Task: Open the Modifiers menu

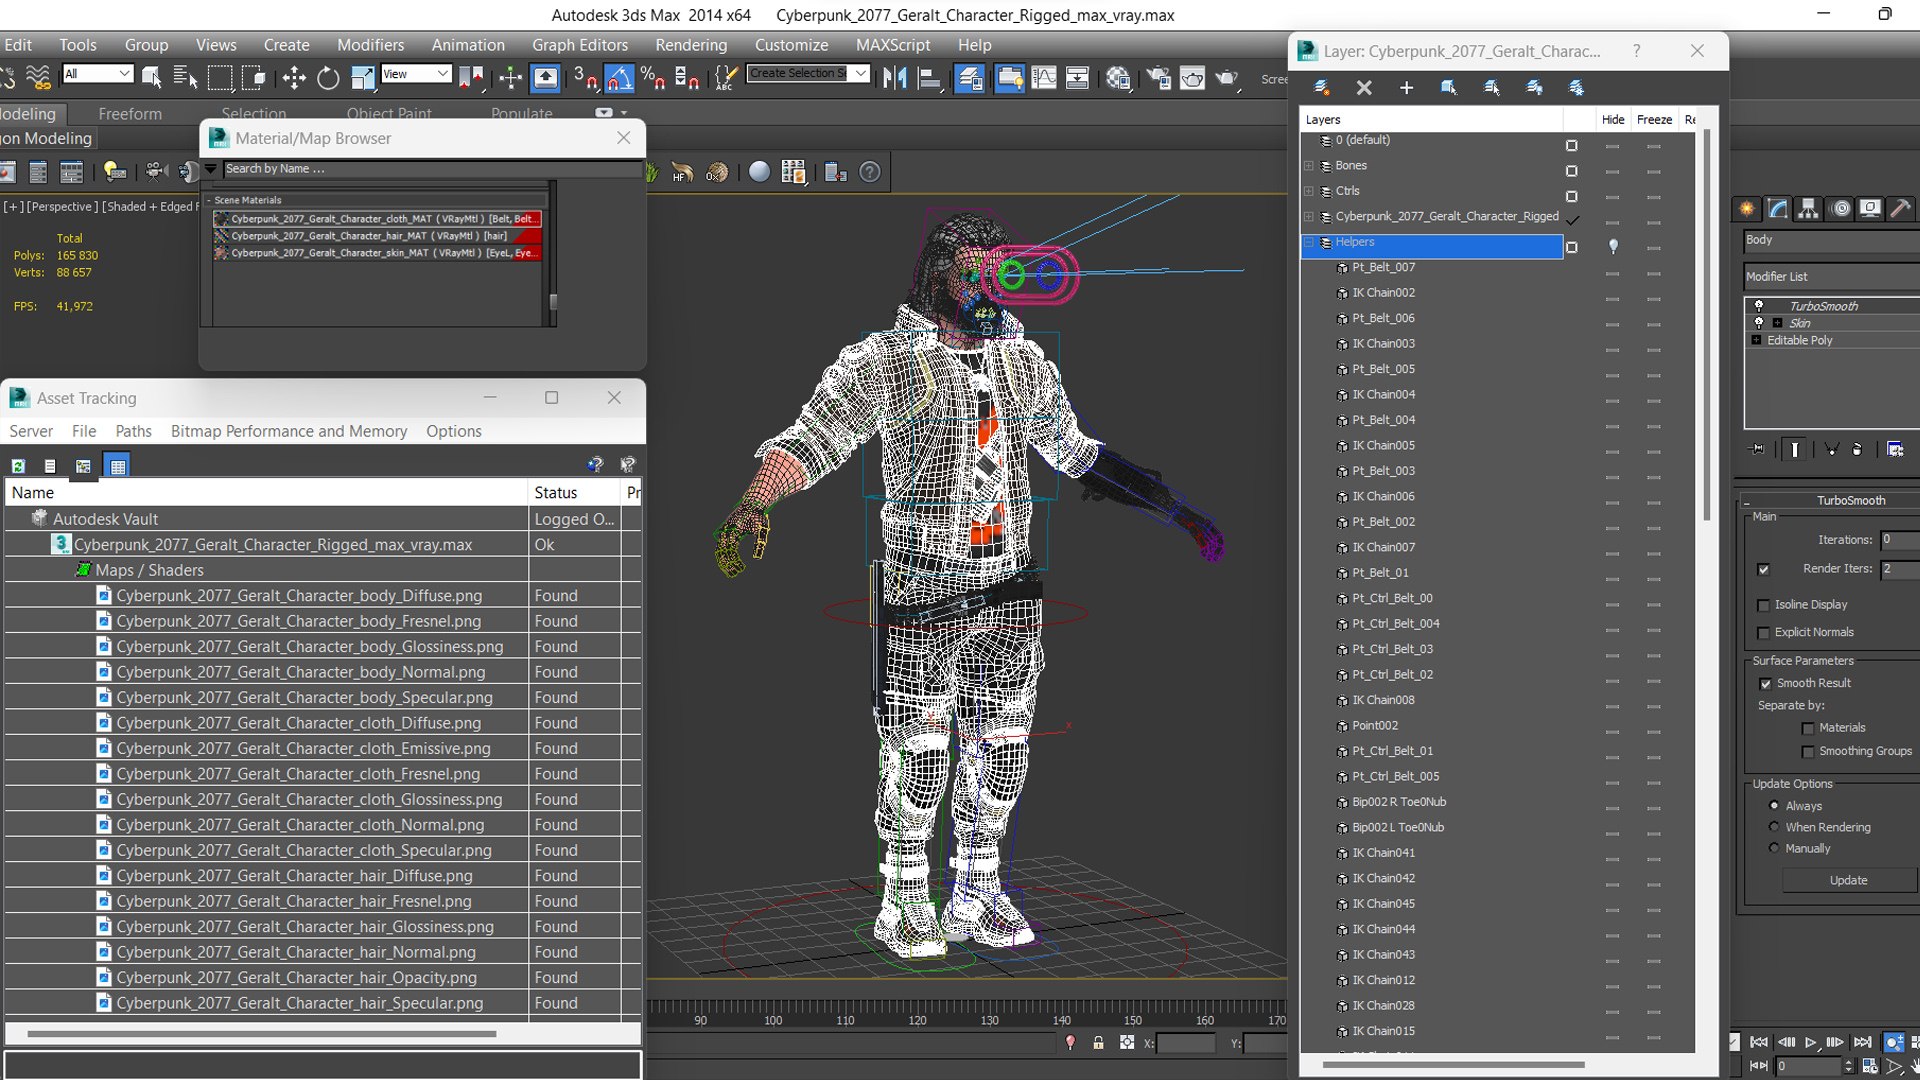Action: (x=370, y=45)
